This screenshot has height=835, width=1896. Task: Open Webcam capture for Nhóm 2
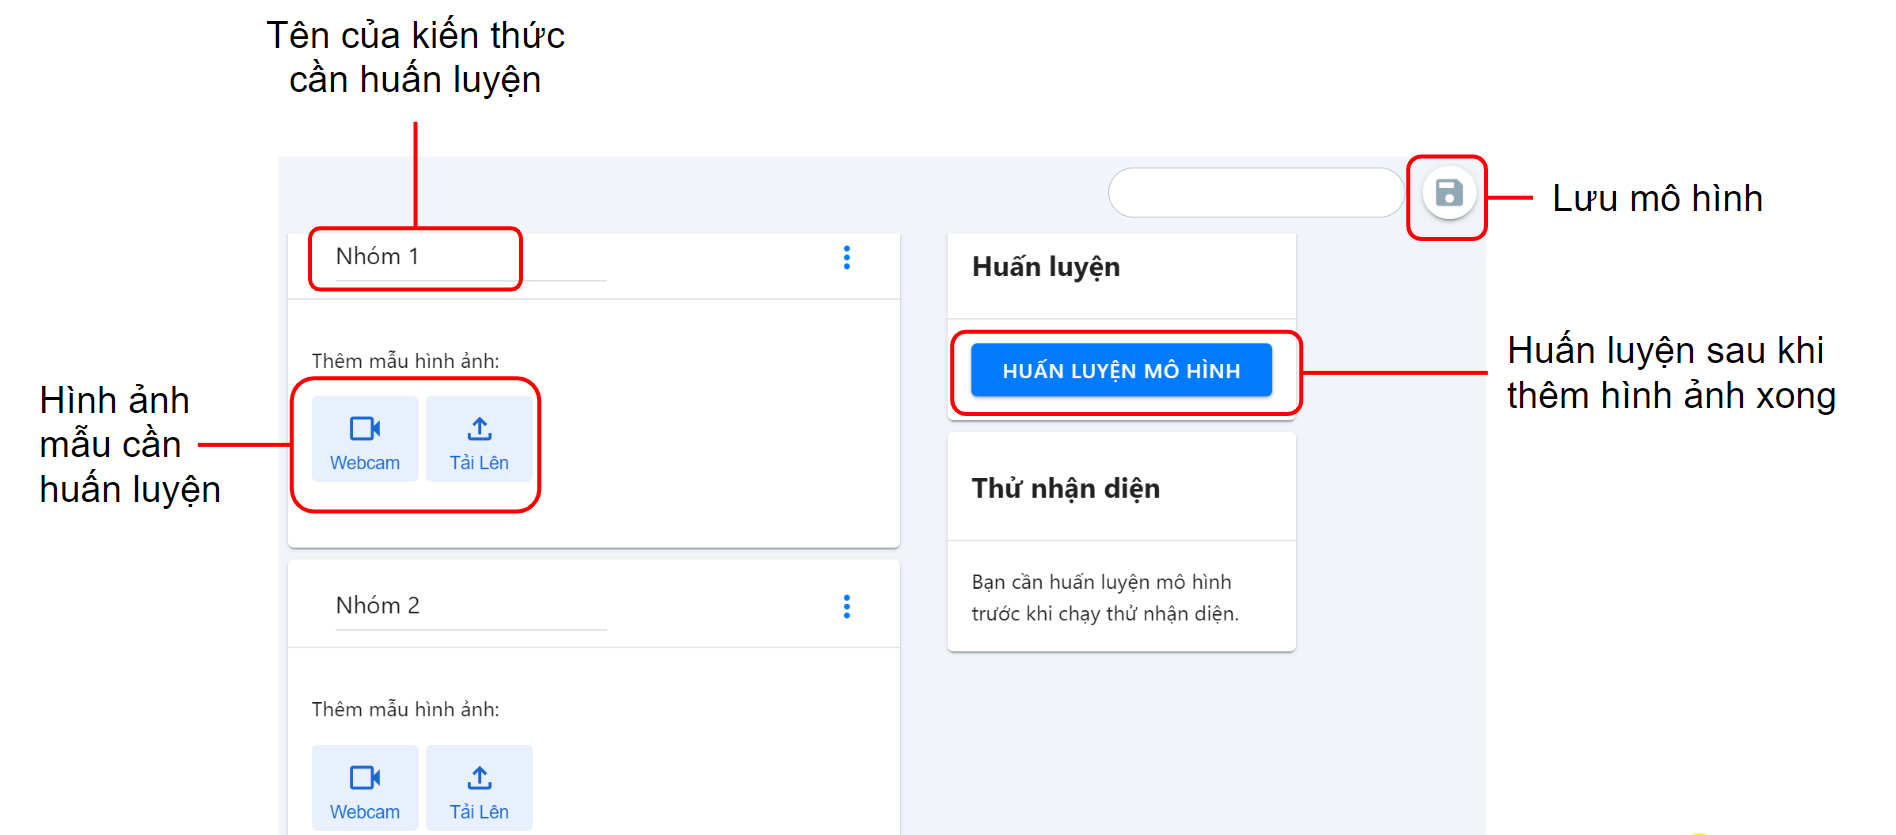pyautogui.click(x=365, y=788)
